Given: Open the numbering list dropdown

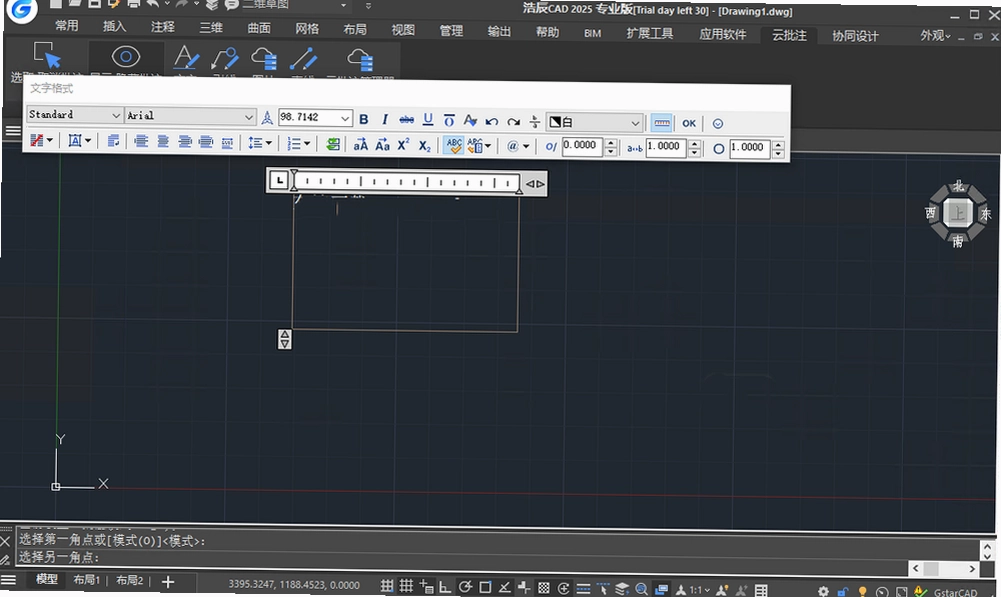Looking at the screenshot, I should click(x=299, y=144).
